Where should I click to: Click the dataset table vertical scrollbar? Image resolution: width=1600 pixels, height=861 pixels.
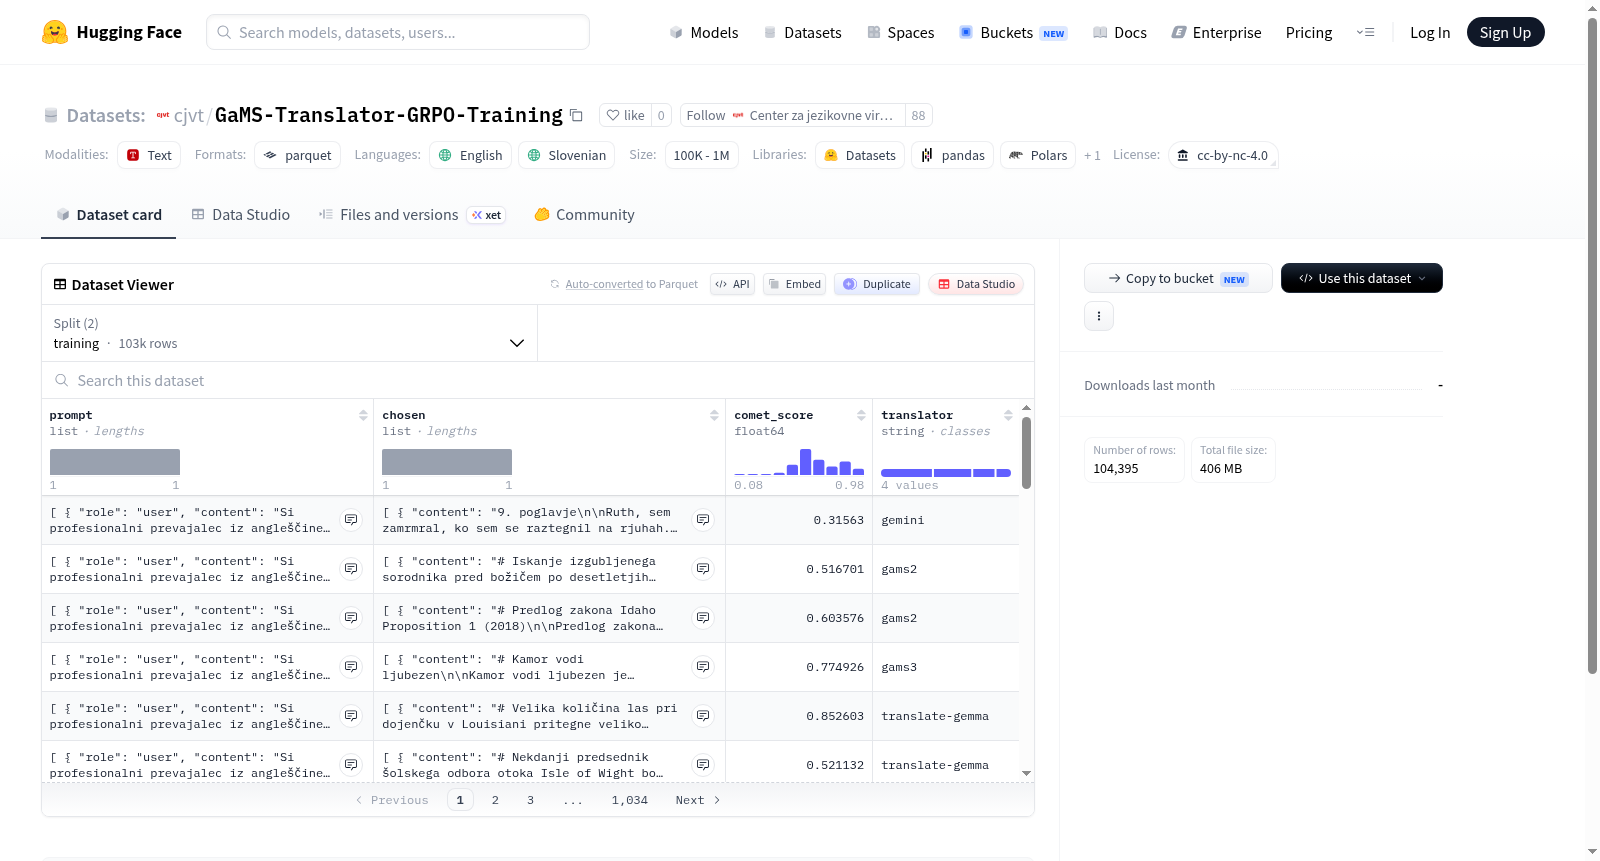[x=1026, y=453]
